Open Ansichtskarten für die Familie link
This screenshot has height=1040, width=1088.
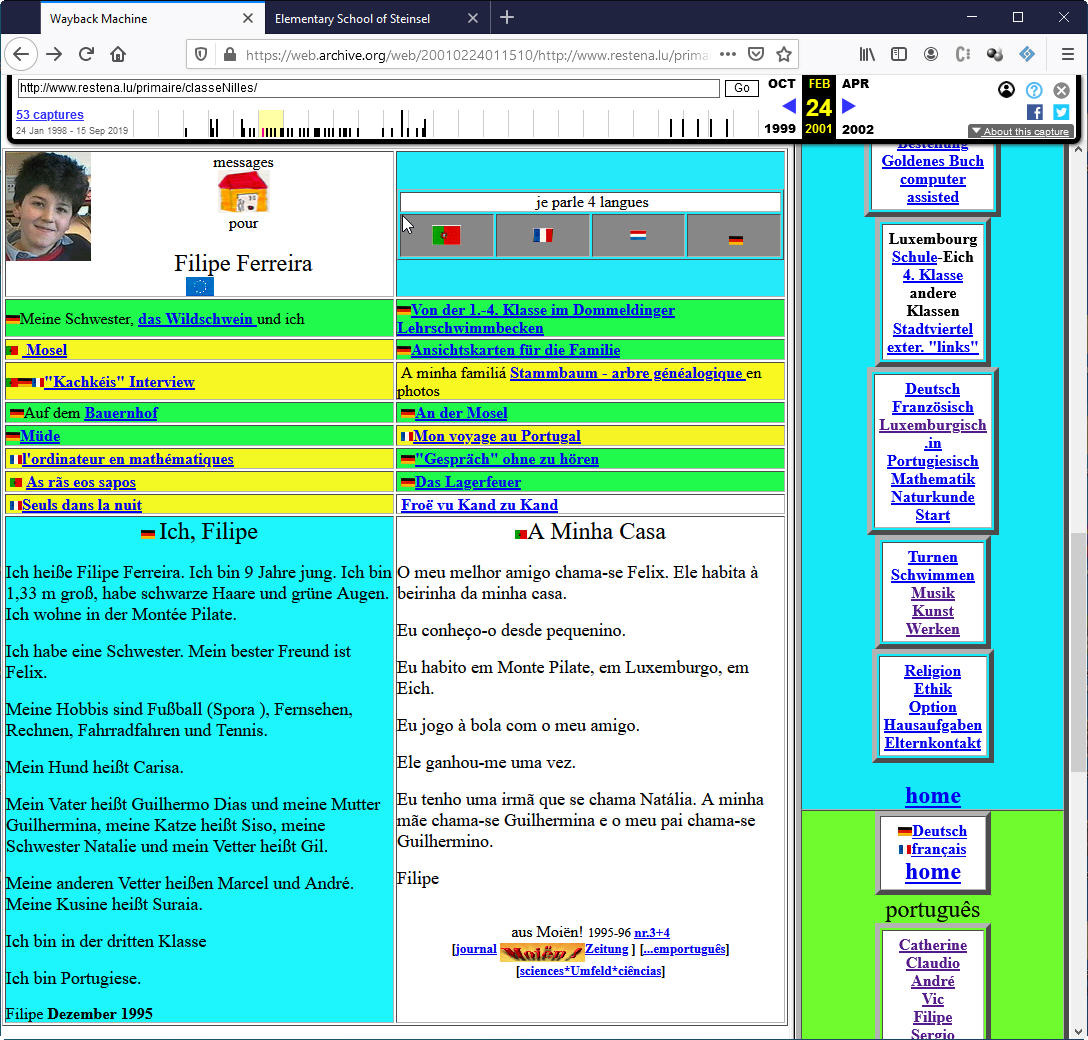[x=516, y=350]
